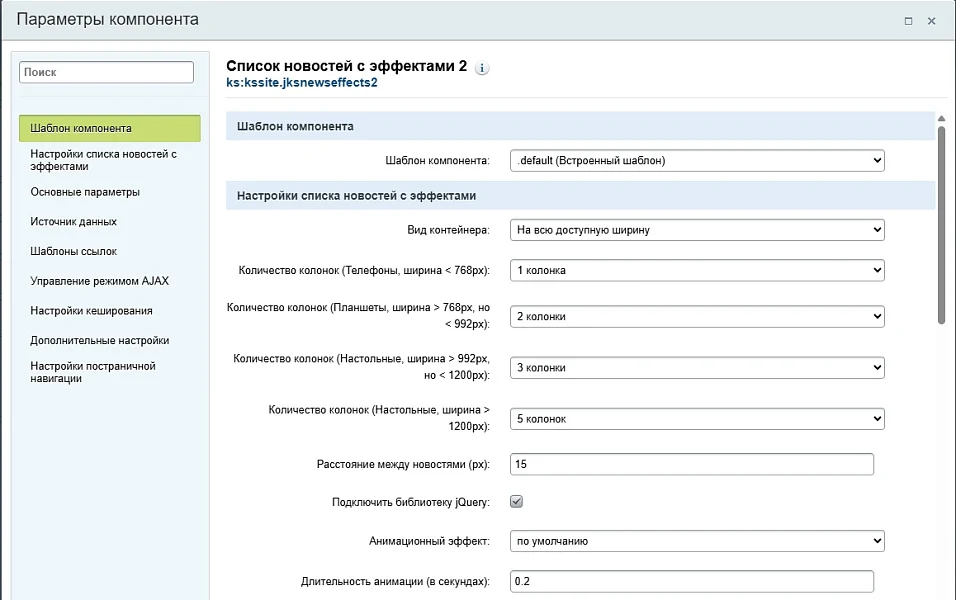
Task: Open columns dropdown showing 3 колонки
Action: (x=697, y=368)
